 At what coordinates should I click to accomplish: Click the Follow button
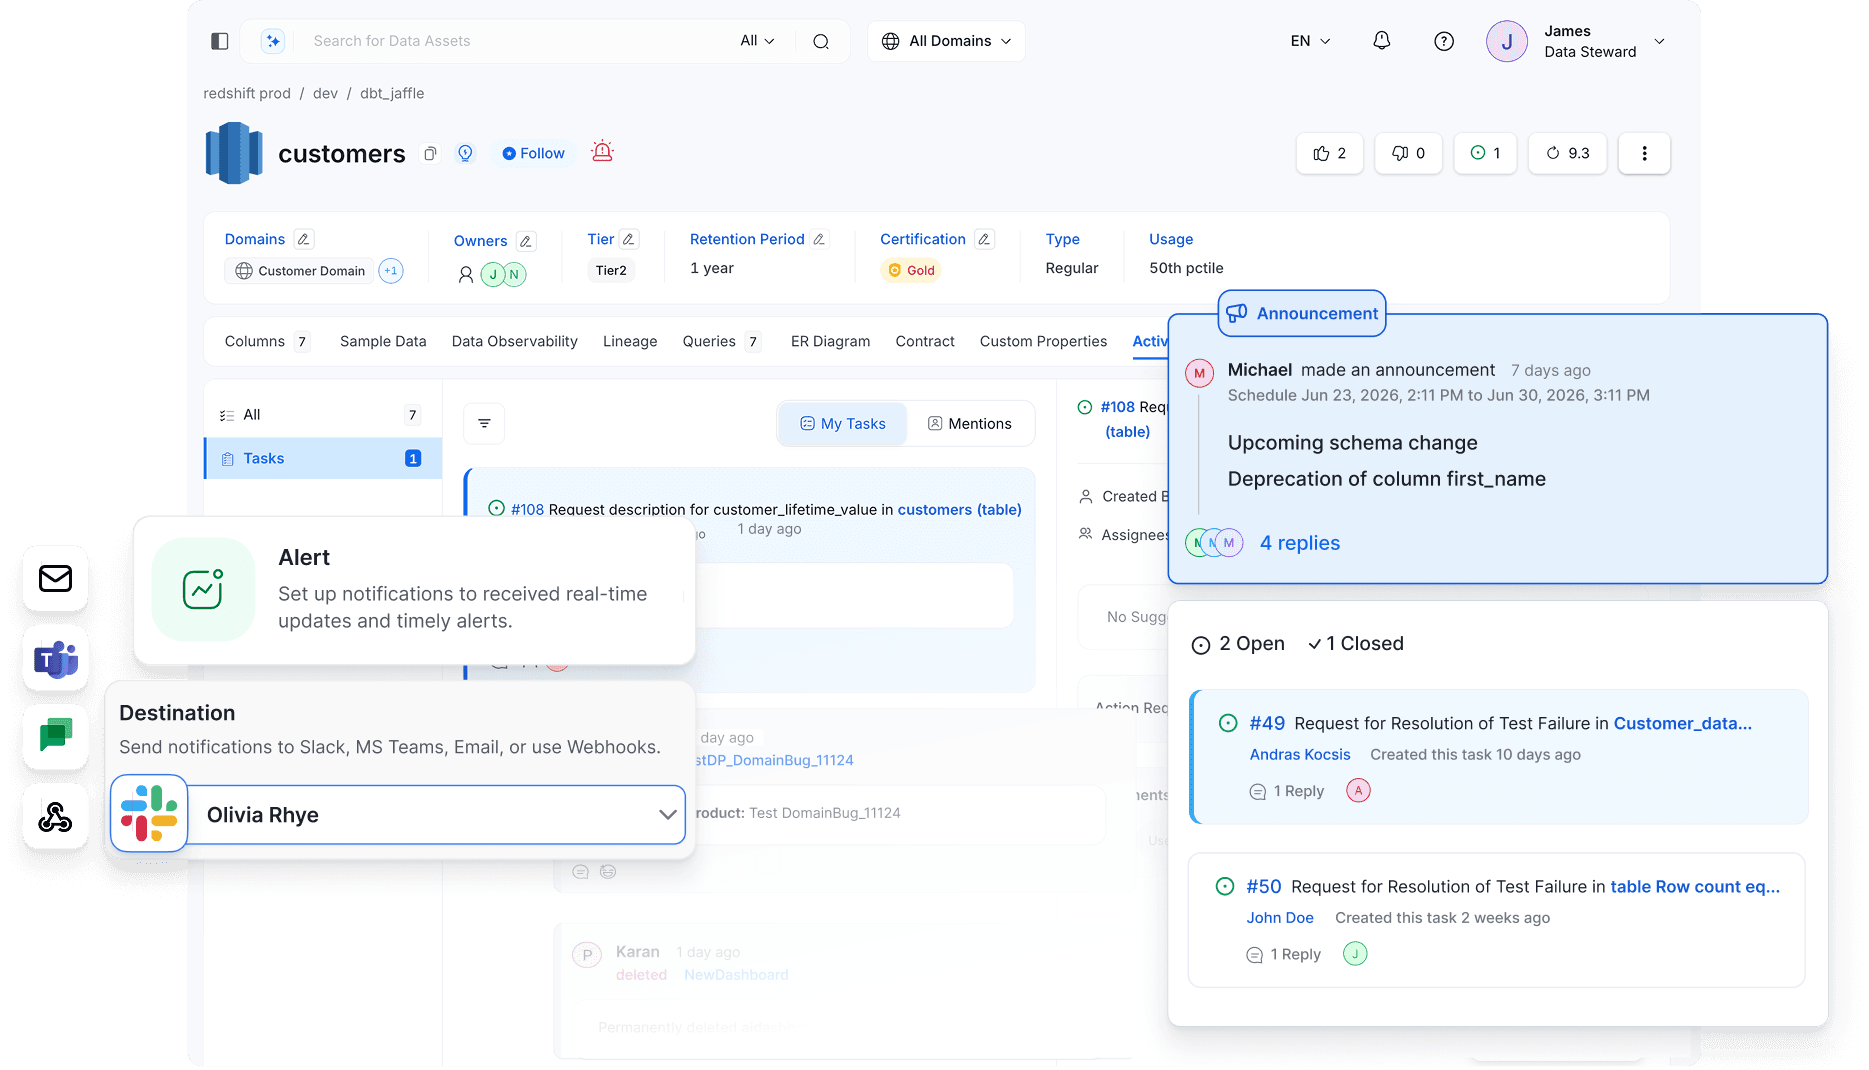[x=534, y=153]
